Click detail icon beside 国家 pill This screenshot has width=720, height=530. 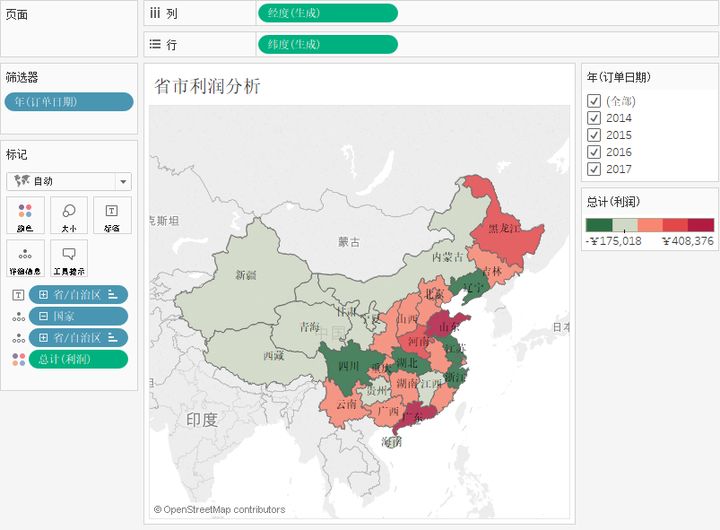coord(18,316)
